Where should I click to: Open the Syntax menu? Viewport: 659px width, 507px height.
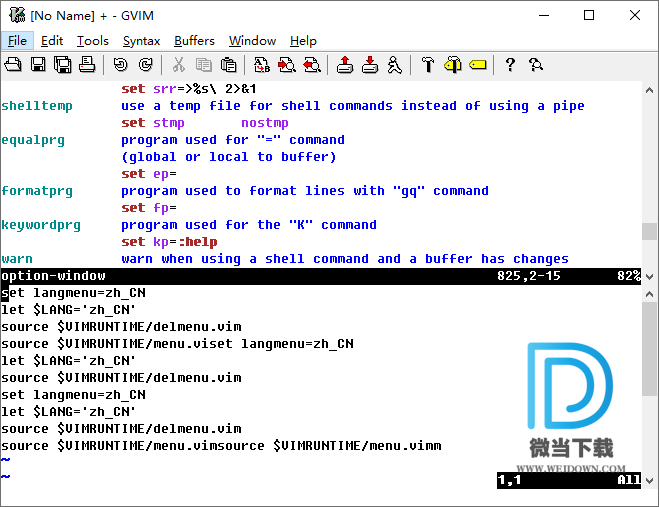click(141, 40)
